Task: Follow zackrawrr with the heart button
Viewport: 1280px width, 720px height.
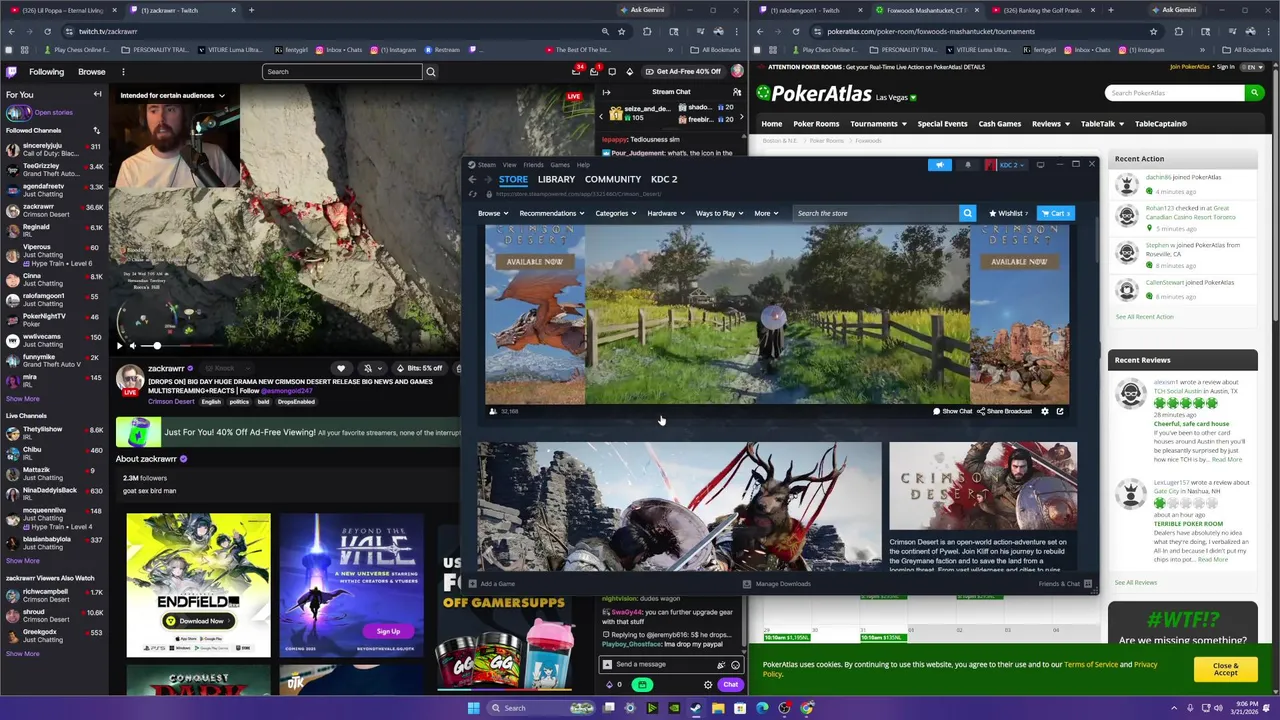Action: click(341, 368)
